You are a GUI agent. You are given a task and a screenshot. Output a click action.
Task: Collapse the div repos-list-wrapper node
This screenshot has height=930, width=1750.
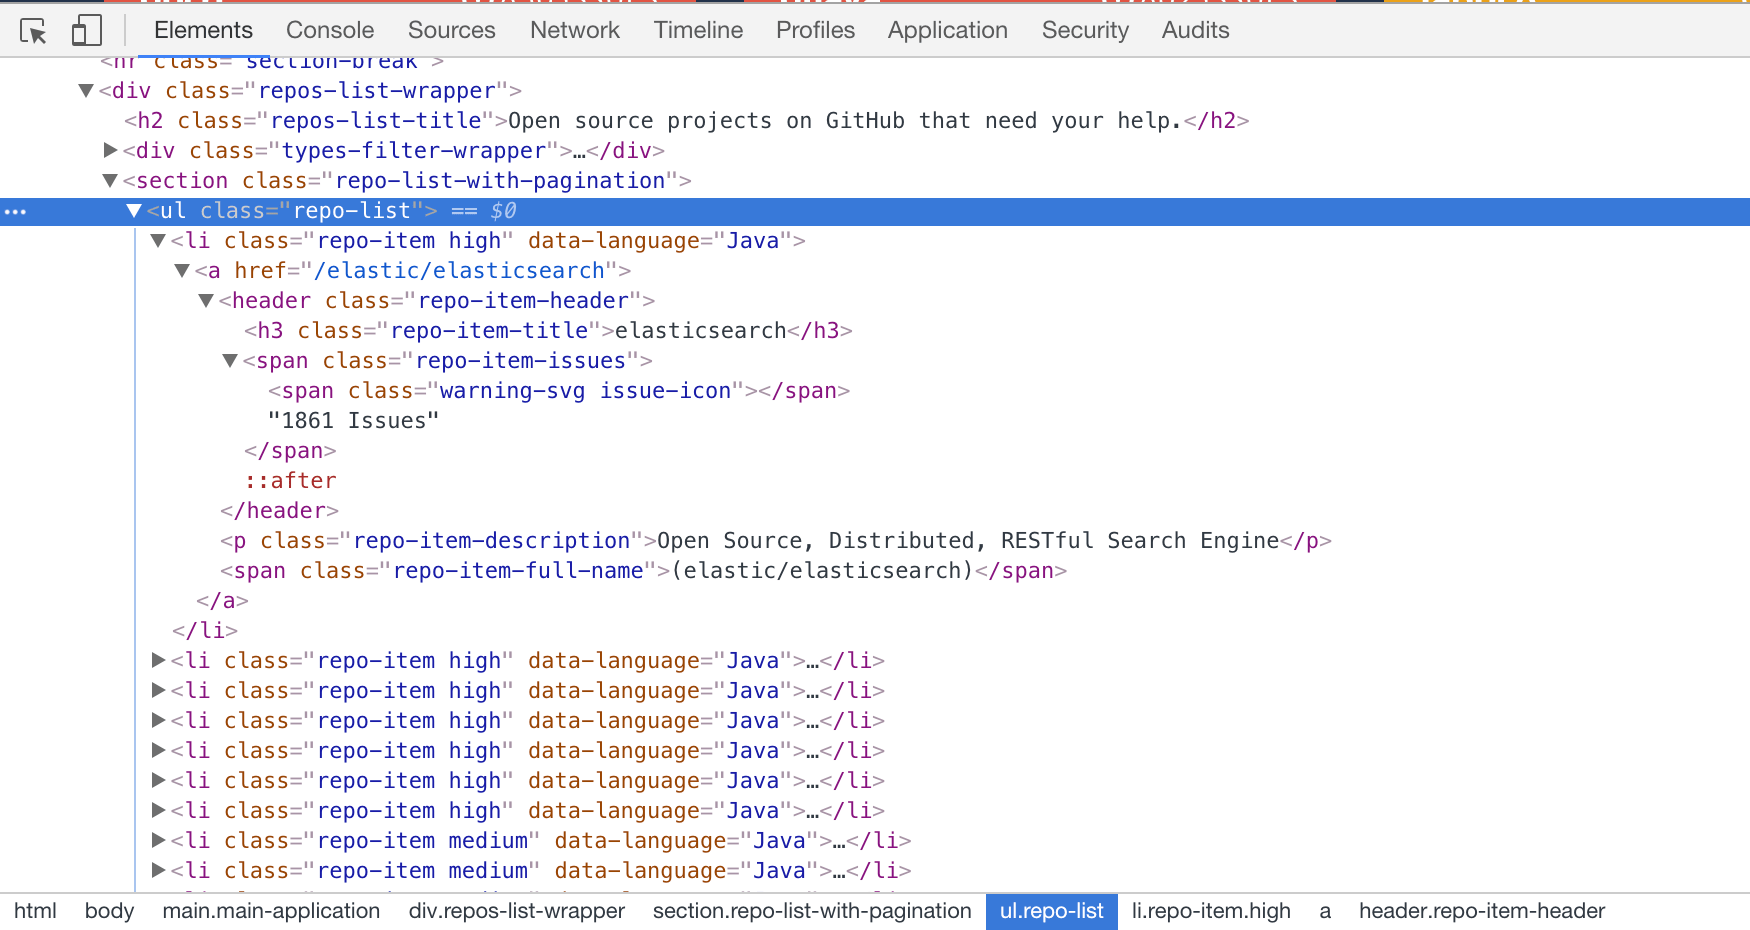[86, 91]
